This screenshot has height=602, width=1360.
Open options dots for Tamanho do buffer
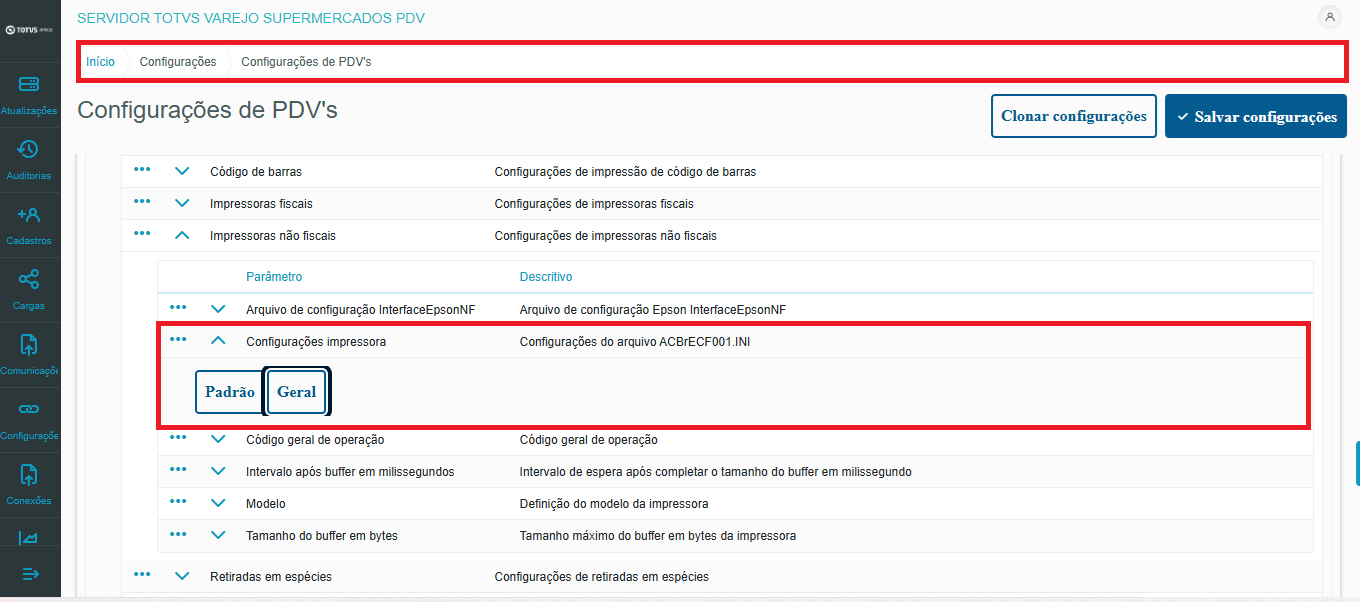point(178,534)
